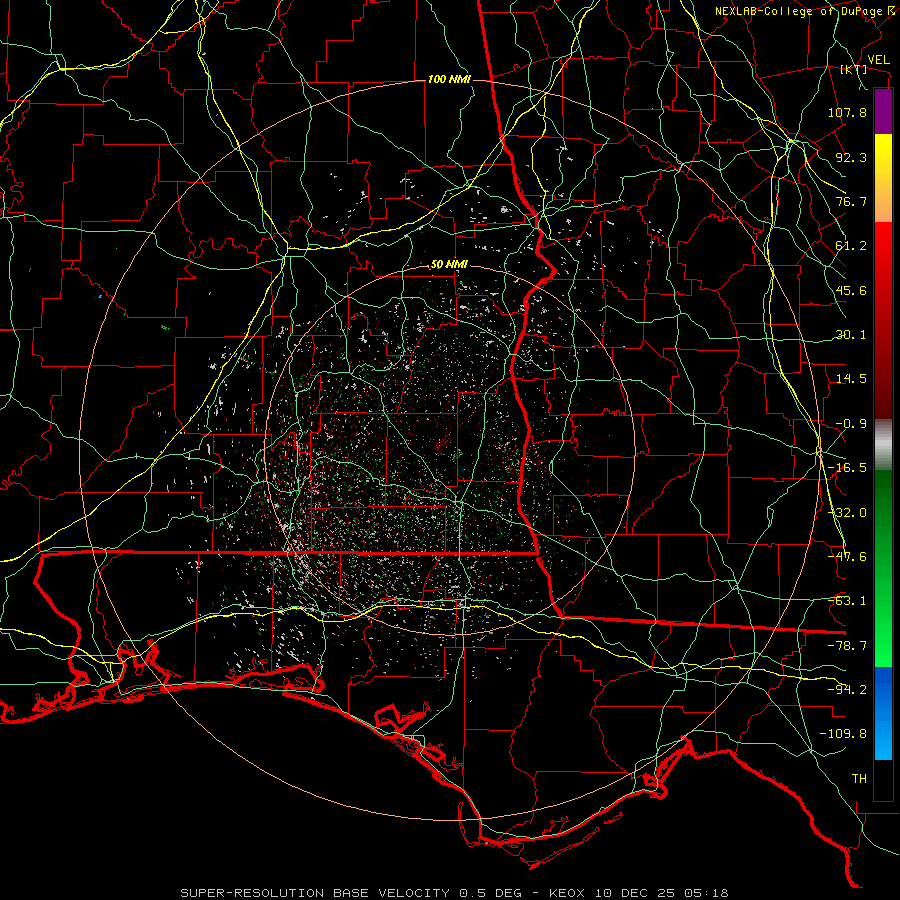Click the 92.3 velocity legend value

pyautogui.click(x=851, y=157)
